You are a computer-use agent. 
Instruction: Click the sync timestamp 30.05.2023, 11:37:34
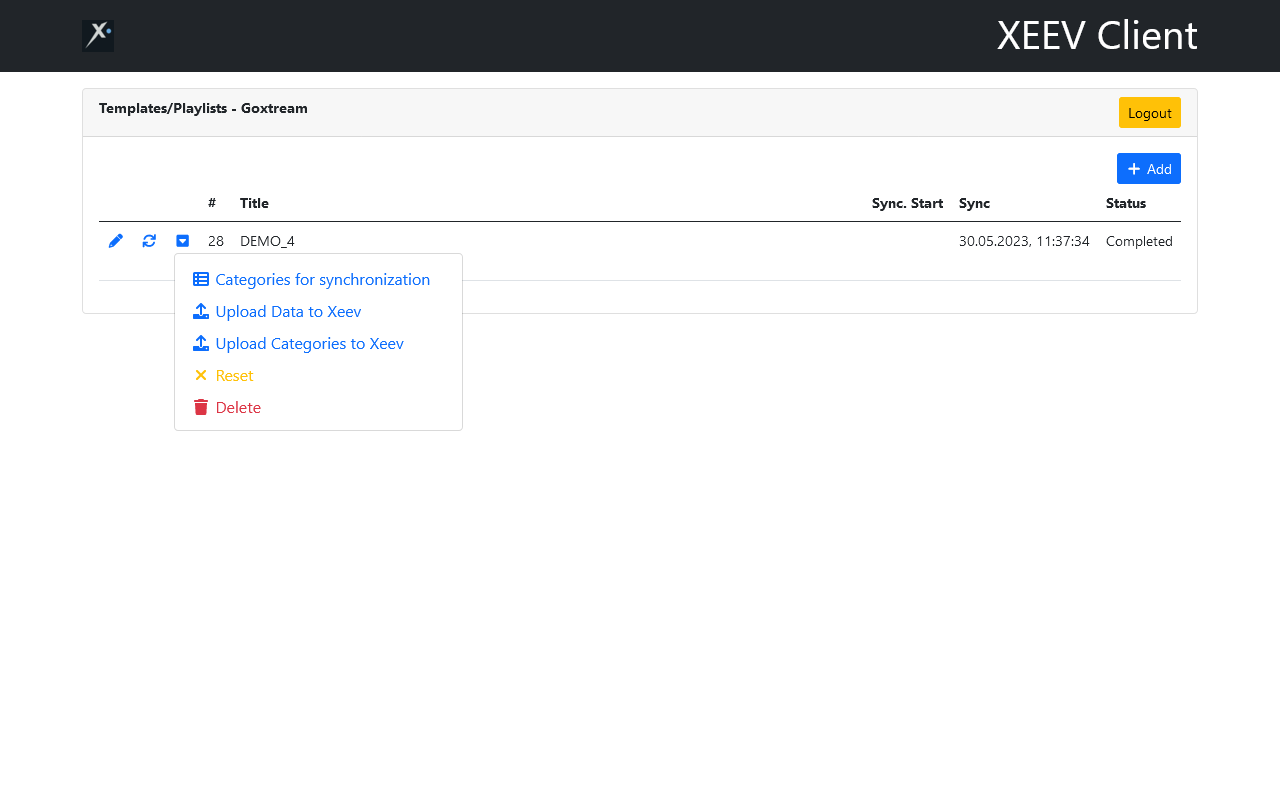pyautogui.click(x=1024, y=241)
